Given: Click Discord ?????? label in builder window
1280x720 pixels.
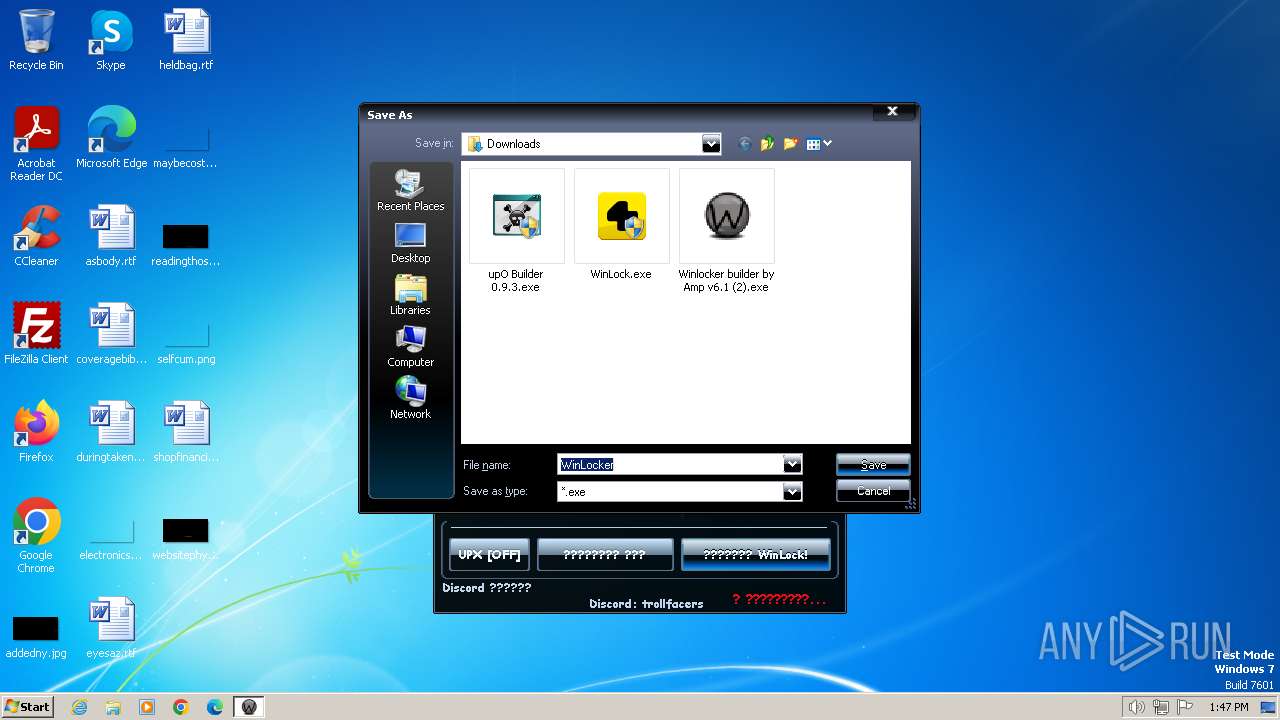Looking at the screenshot, I should tap(487, 588).
